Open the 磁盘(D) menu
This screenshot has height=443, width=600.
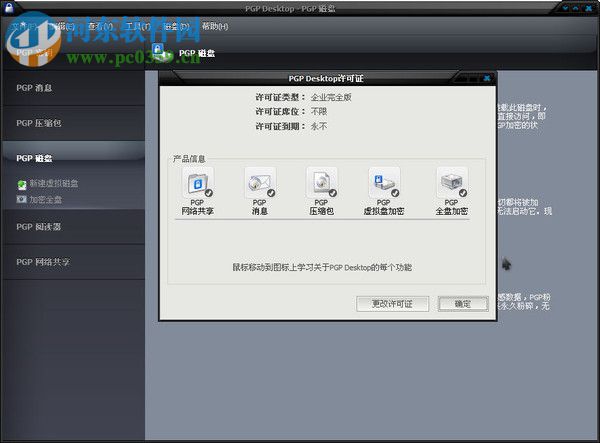[x=176, y=26]
